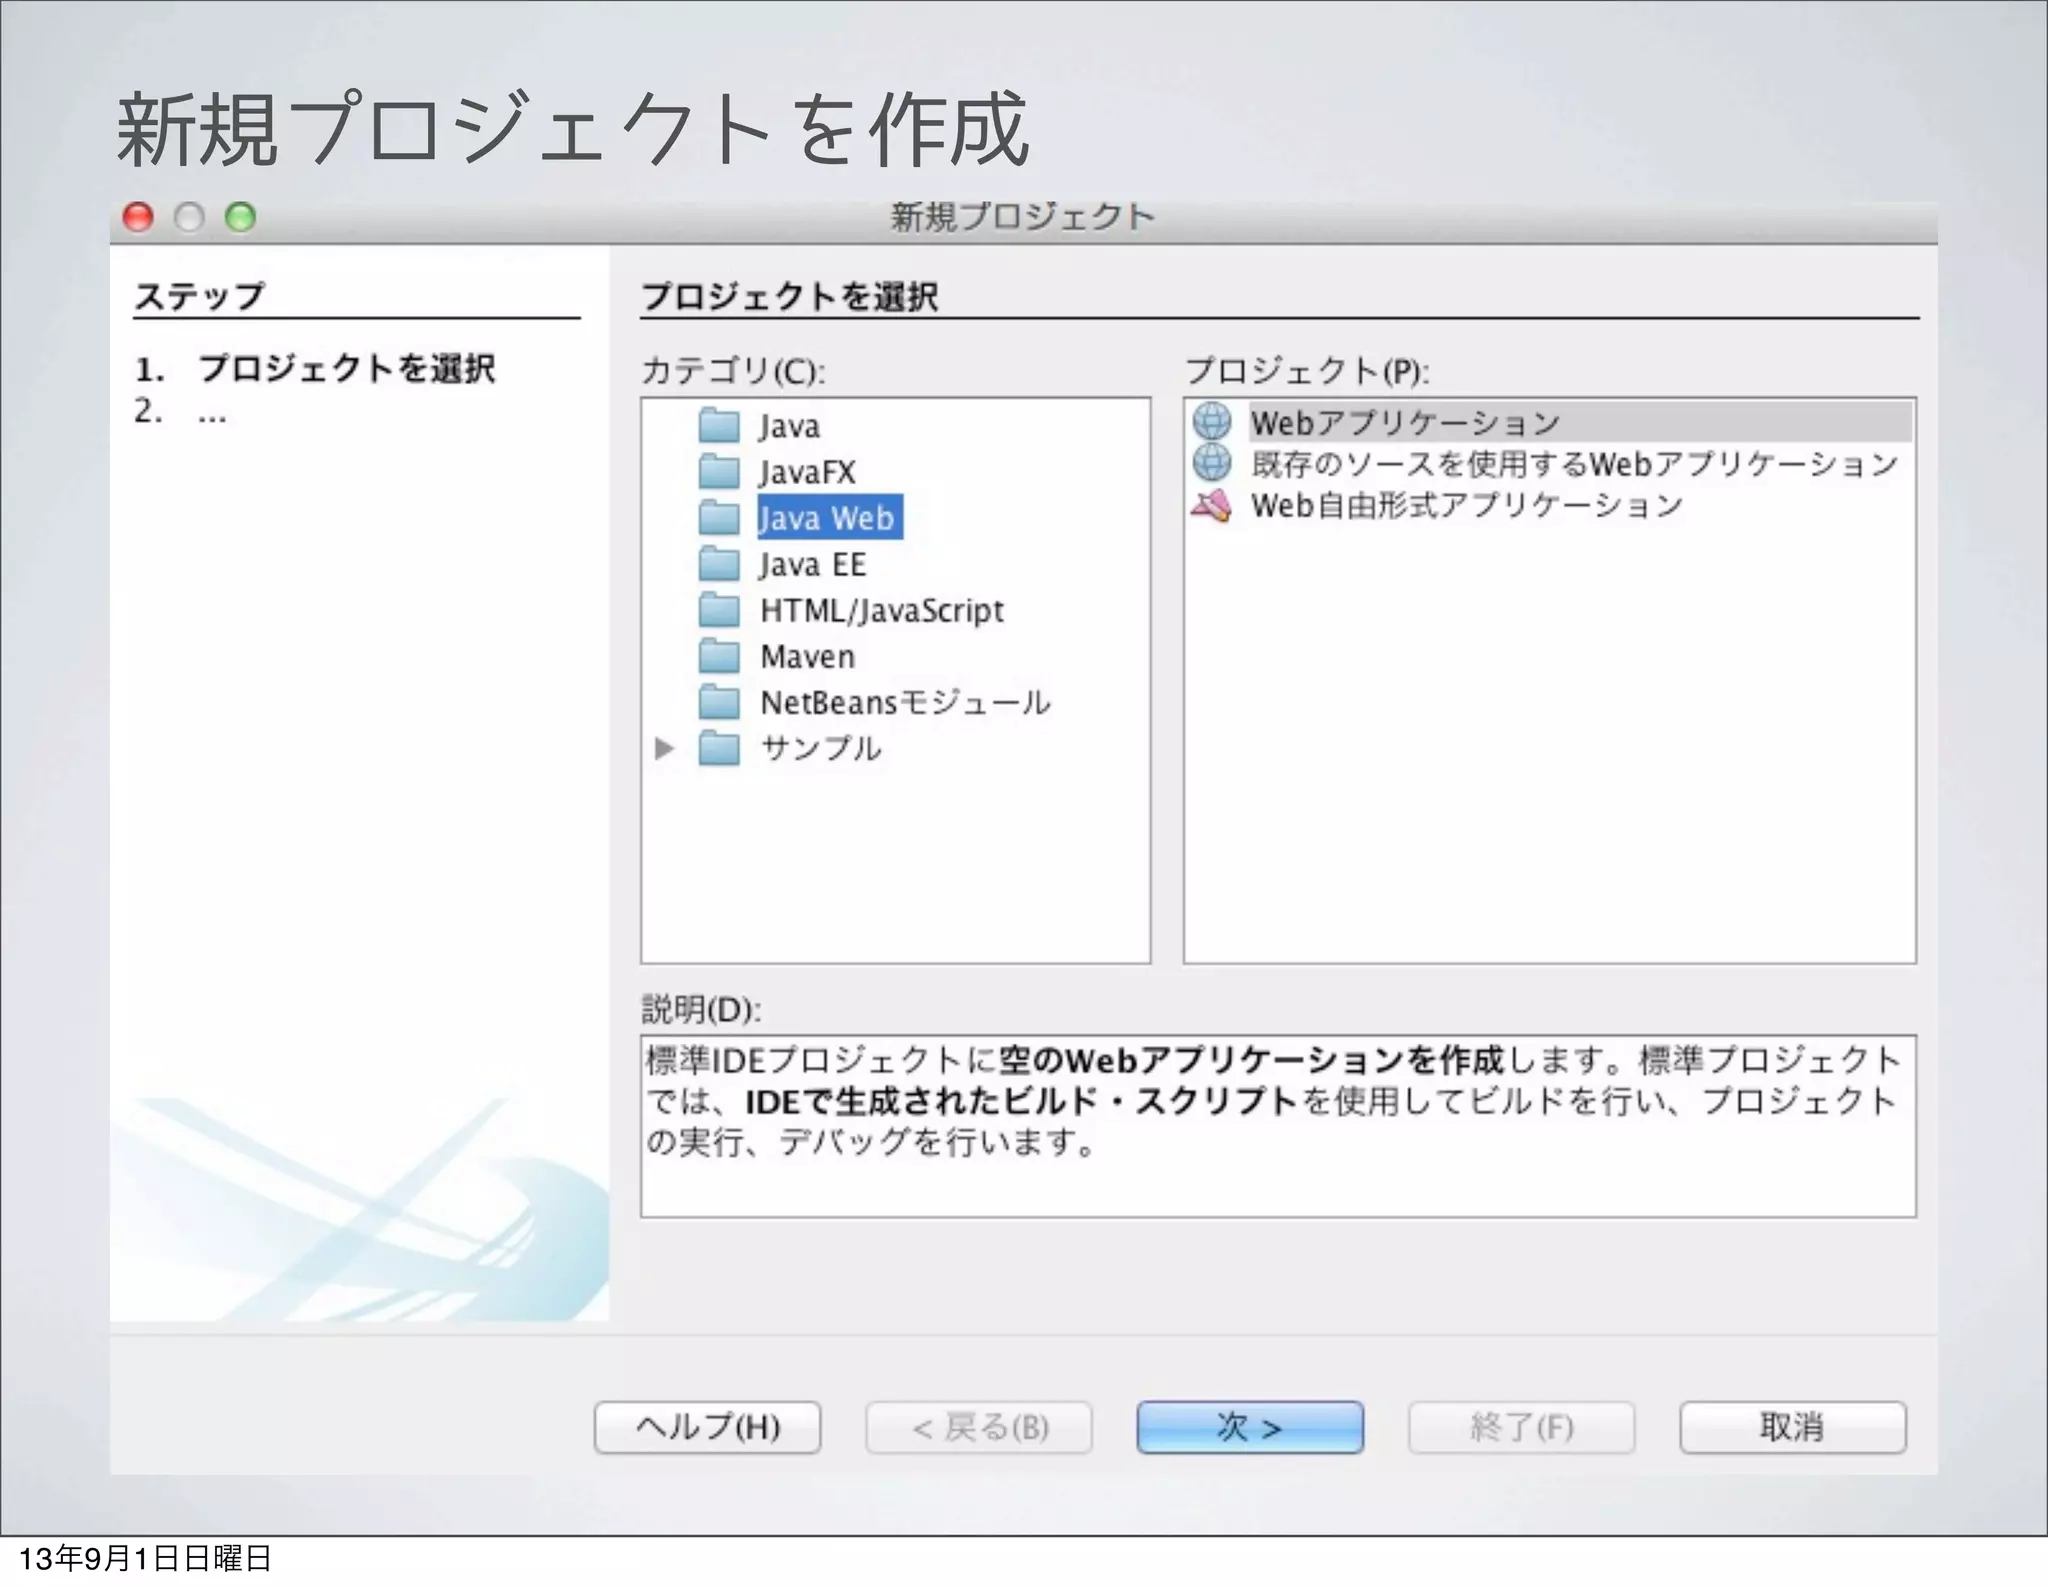Choose Web自由形式アプリケーション project type
Screen dimensions: 2048x1587
[1467, 505]
